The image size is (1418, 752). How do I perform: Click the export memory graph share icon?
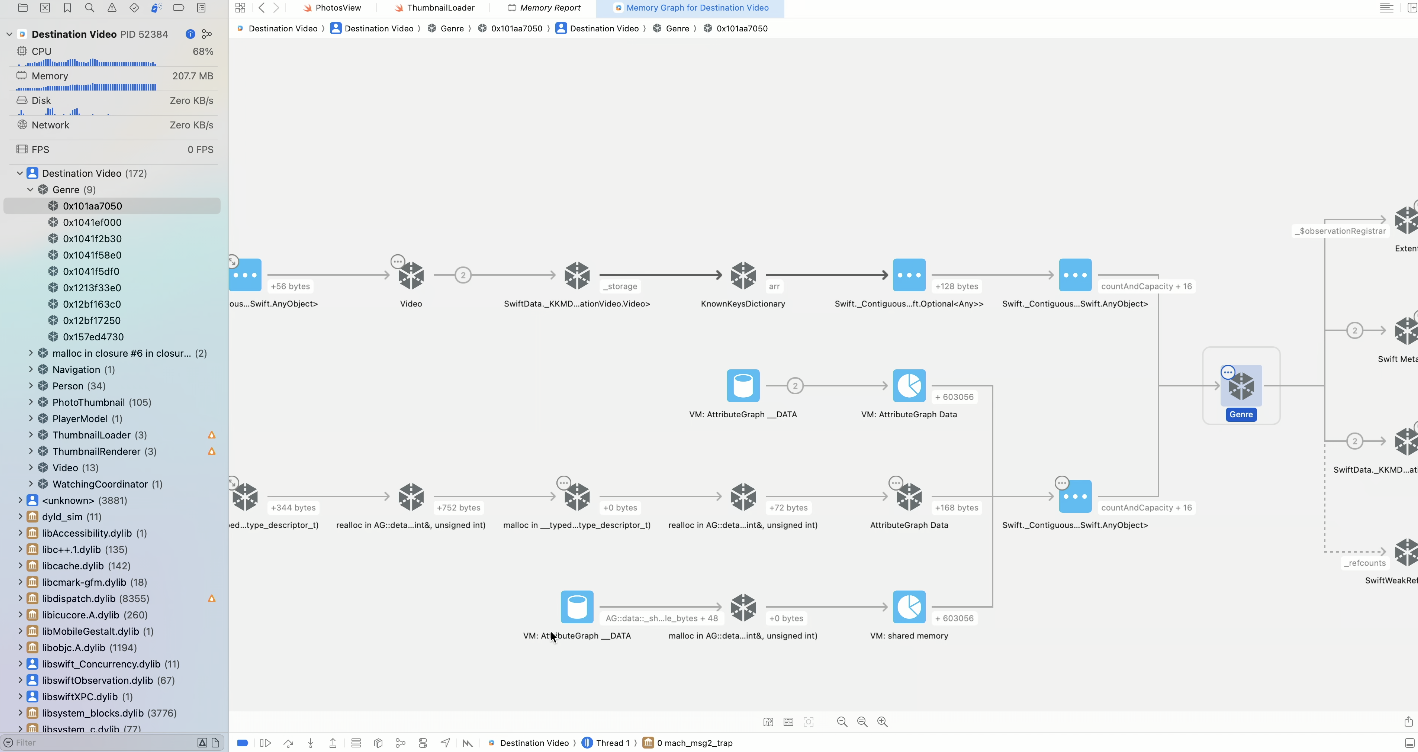tap(1408, 722)
